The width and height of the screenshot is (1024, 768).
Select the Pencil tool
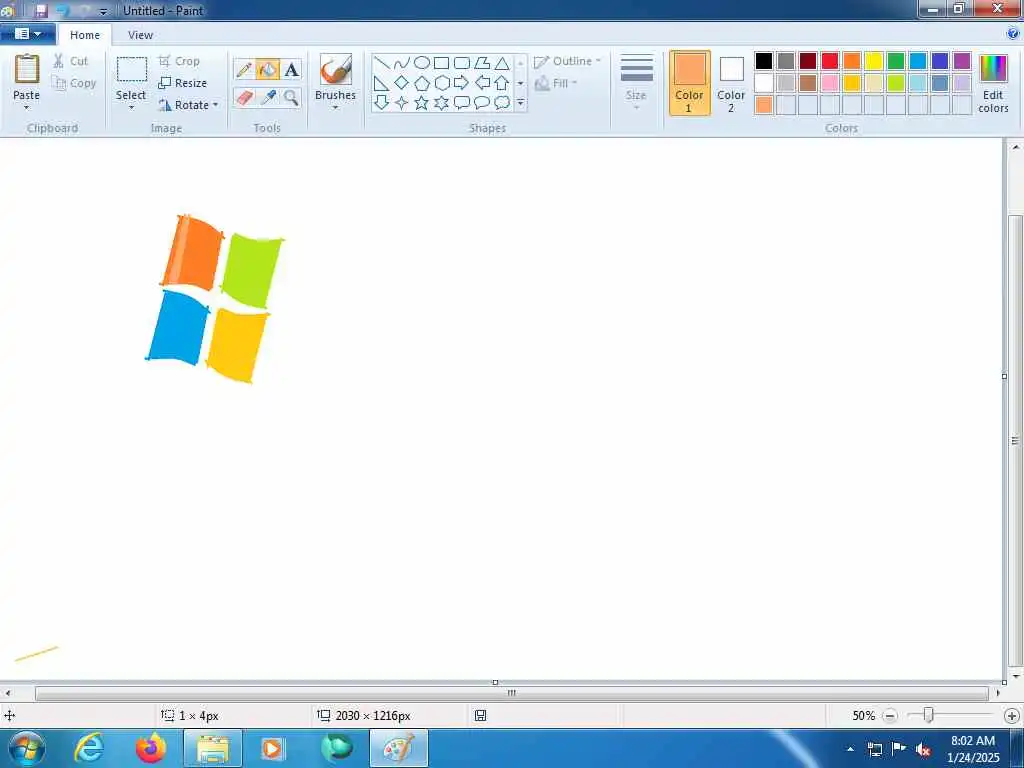tap(244, 69)
